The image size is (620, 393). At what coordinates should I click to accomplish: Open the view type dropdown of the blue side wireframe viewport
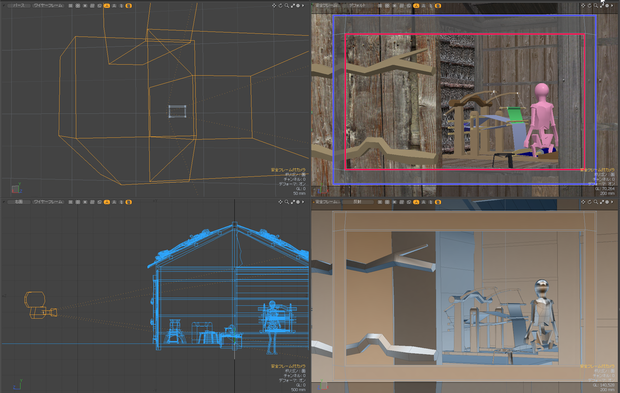pyautogui.click(x=19, y=202)
